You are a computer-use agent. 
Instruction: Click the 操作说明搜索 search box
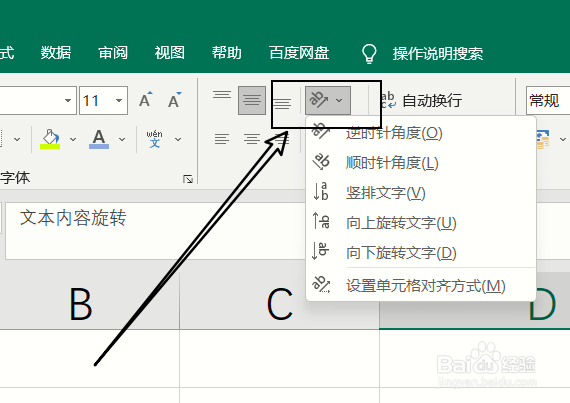[x=438, y=54]
